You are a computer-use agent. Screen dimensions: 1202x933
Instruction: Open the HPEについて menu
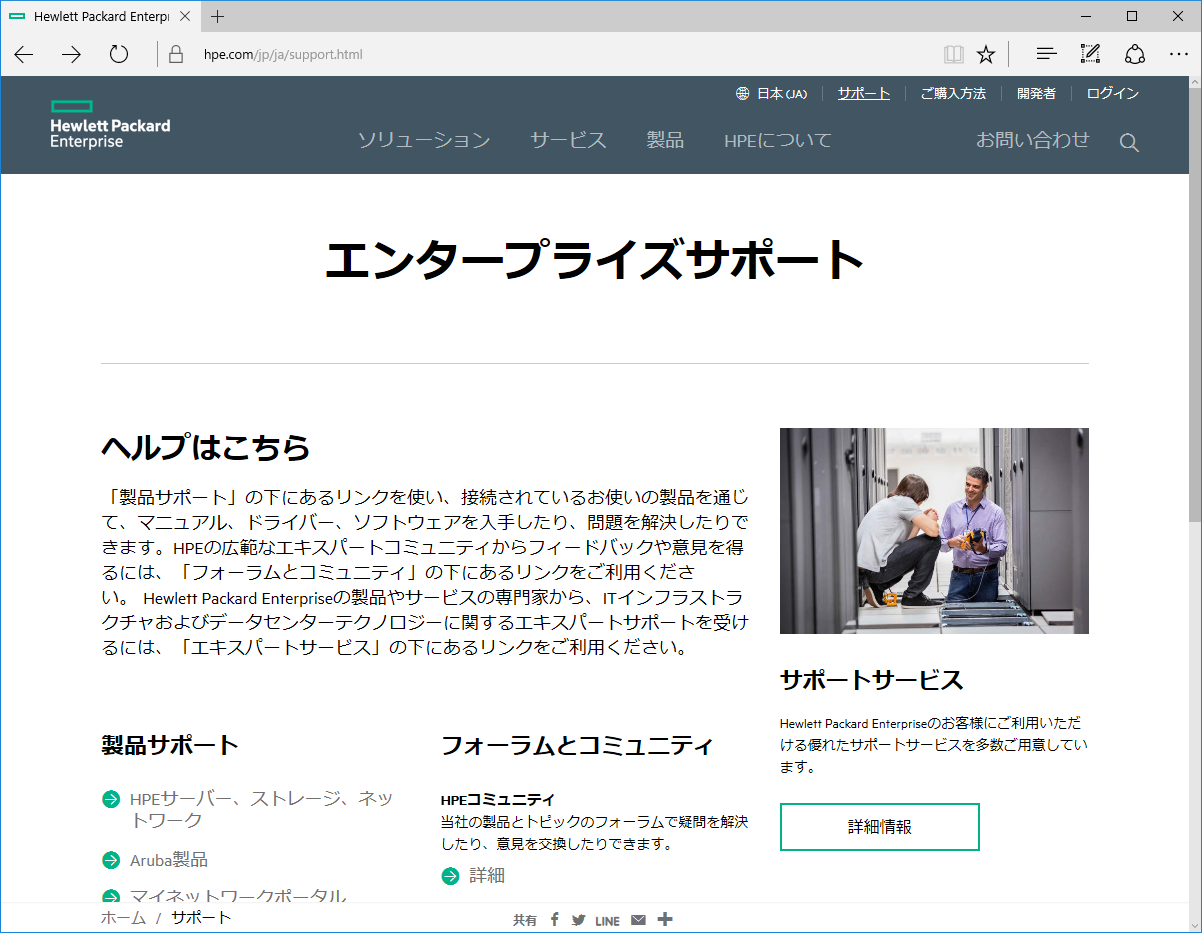click(x=778, y=141)
